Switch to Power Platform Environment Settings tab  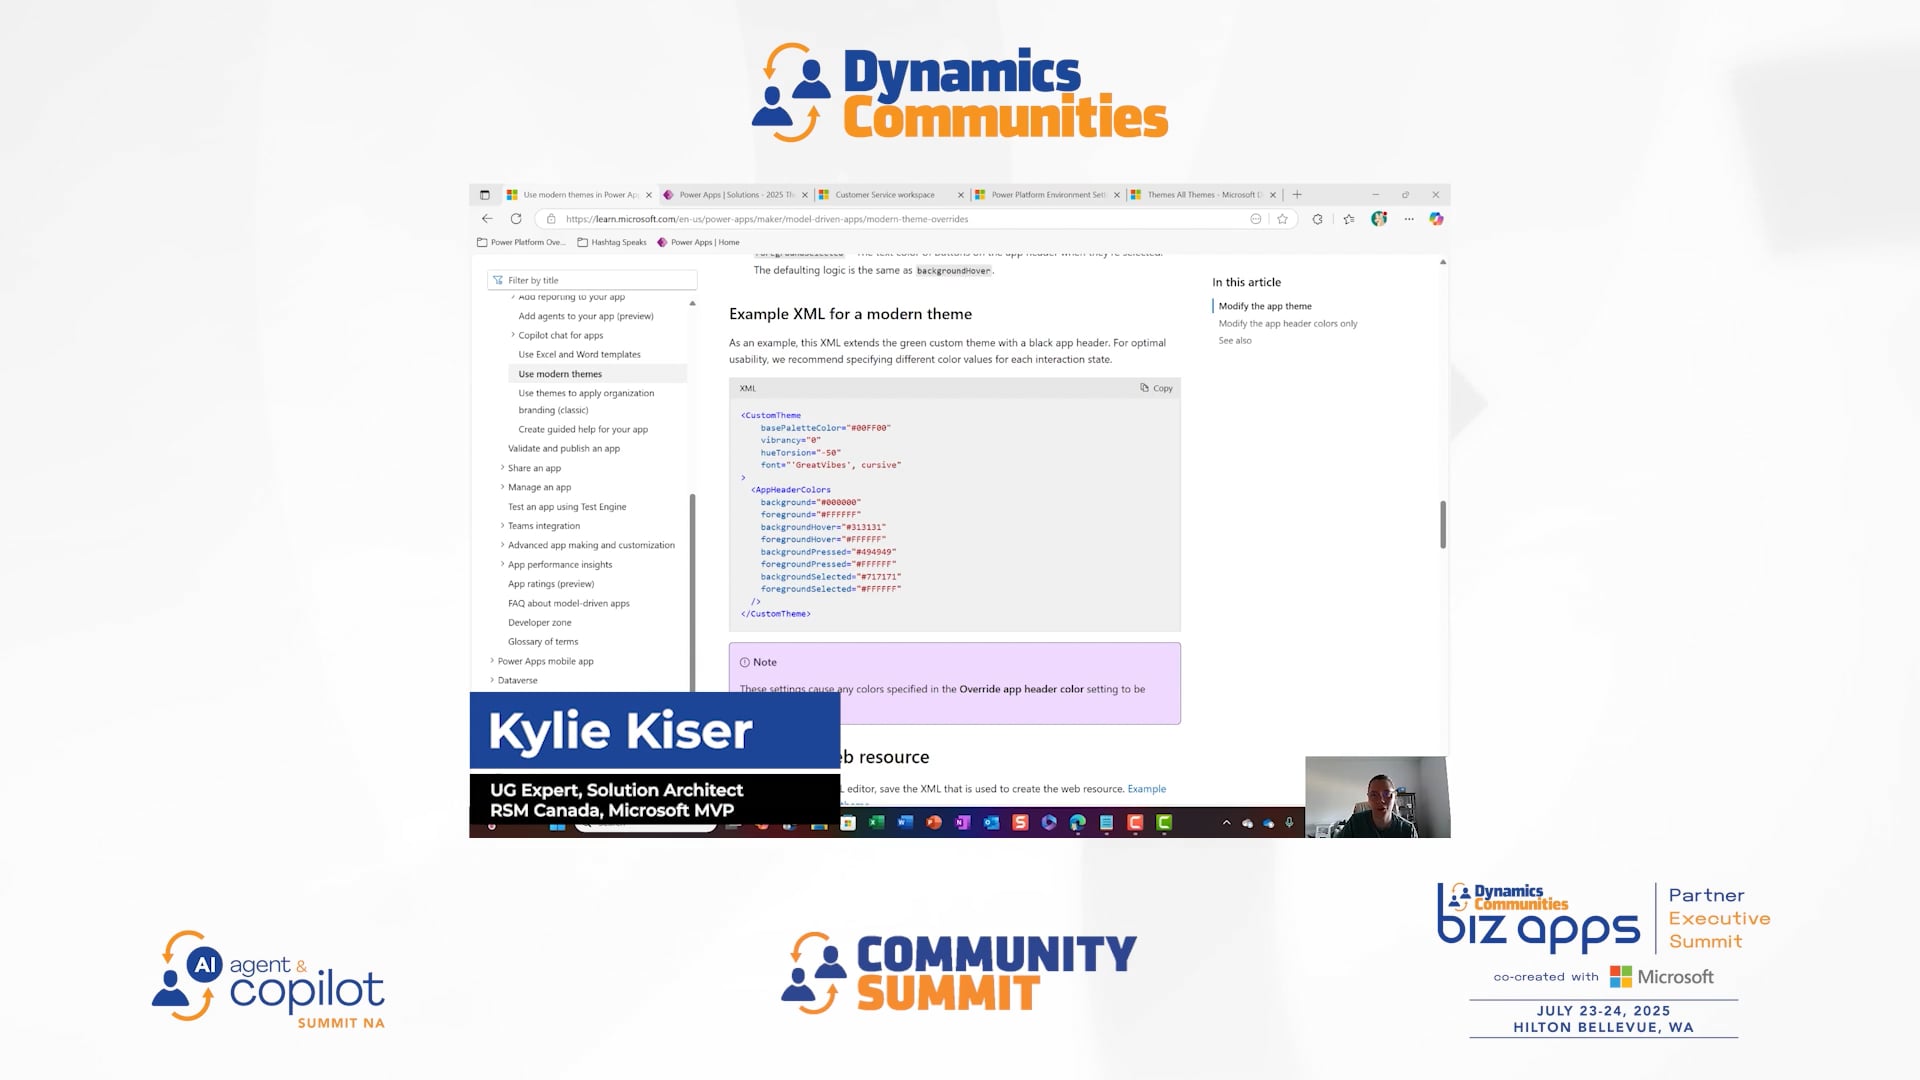coord(1047,195)
